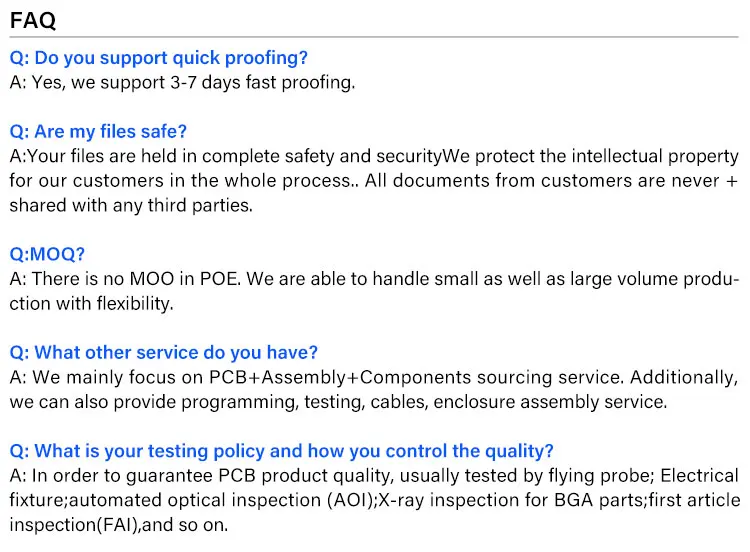The width and height of the screenshot is (750, 552).
Task: Click the line starting 'A:Your files are held'
Action: pos(373,157)
